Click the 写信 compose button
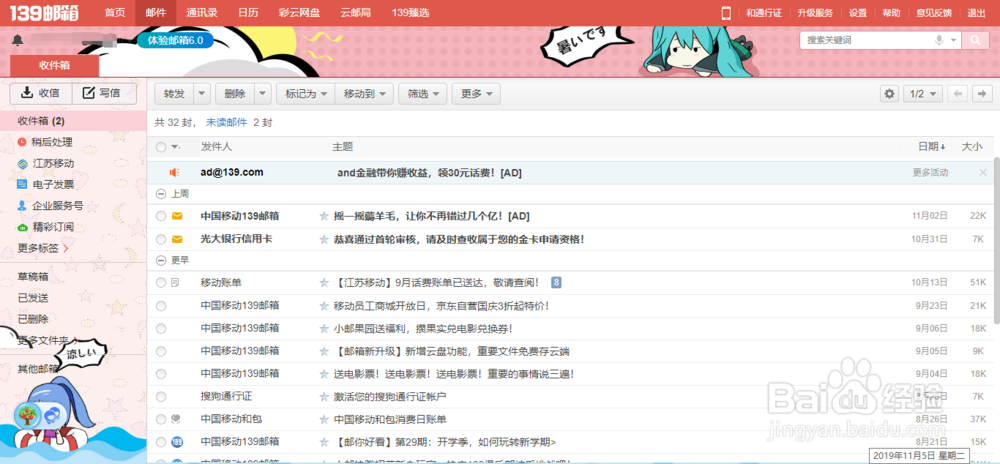The height and width of the screenshot is (464, 1000). click(105, 93)
